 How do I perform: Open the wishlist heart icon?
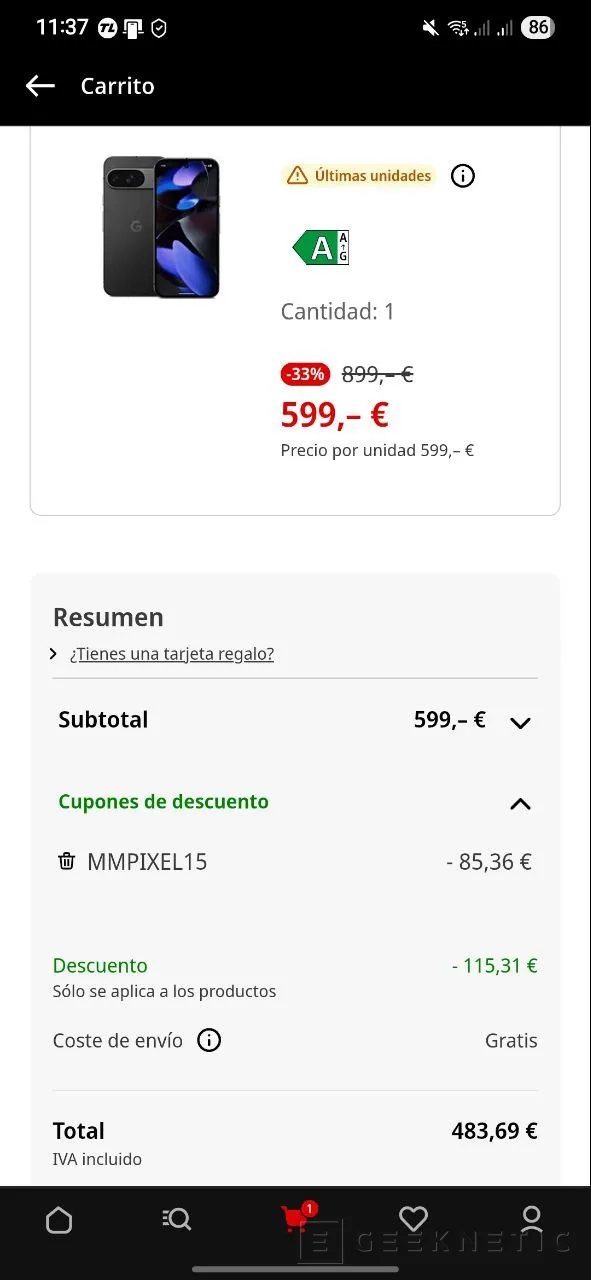point(413,1219)
